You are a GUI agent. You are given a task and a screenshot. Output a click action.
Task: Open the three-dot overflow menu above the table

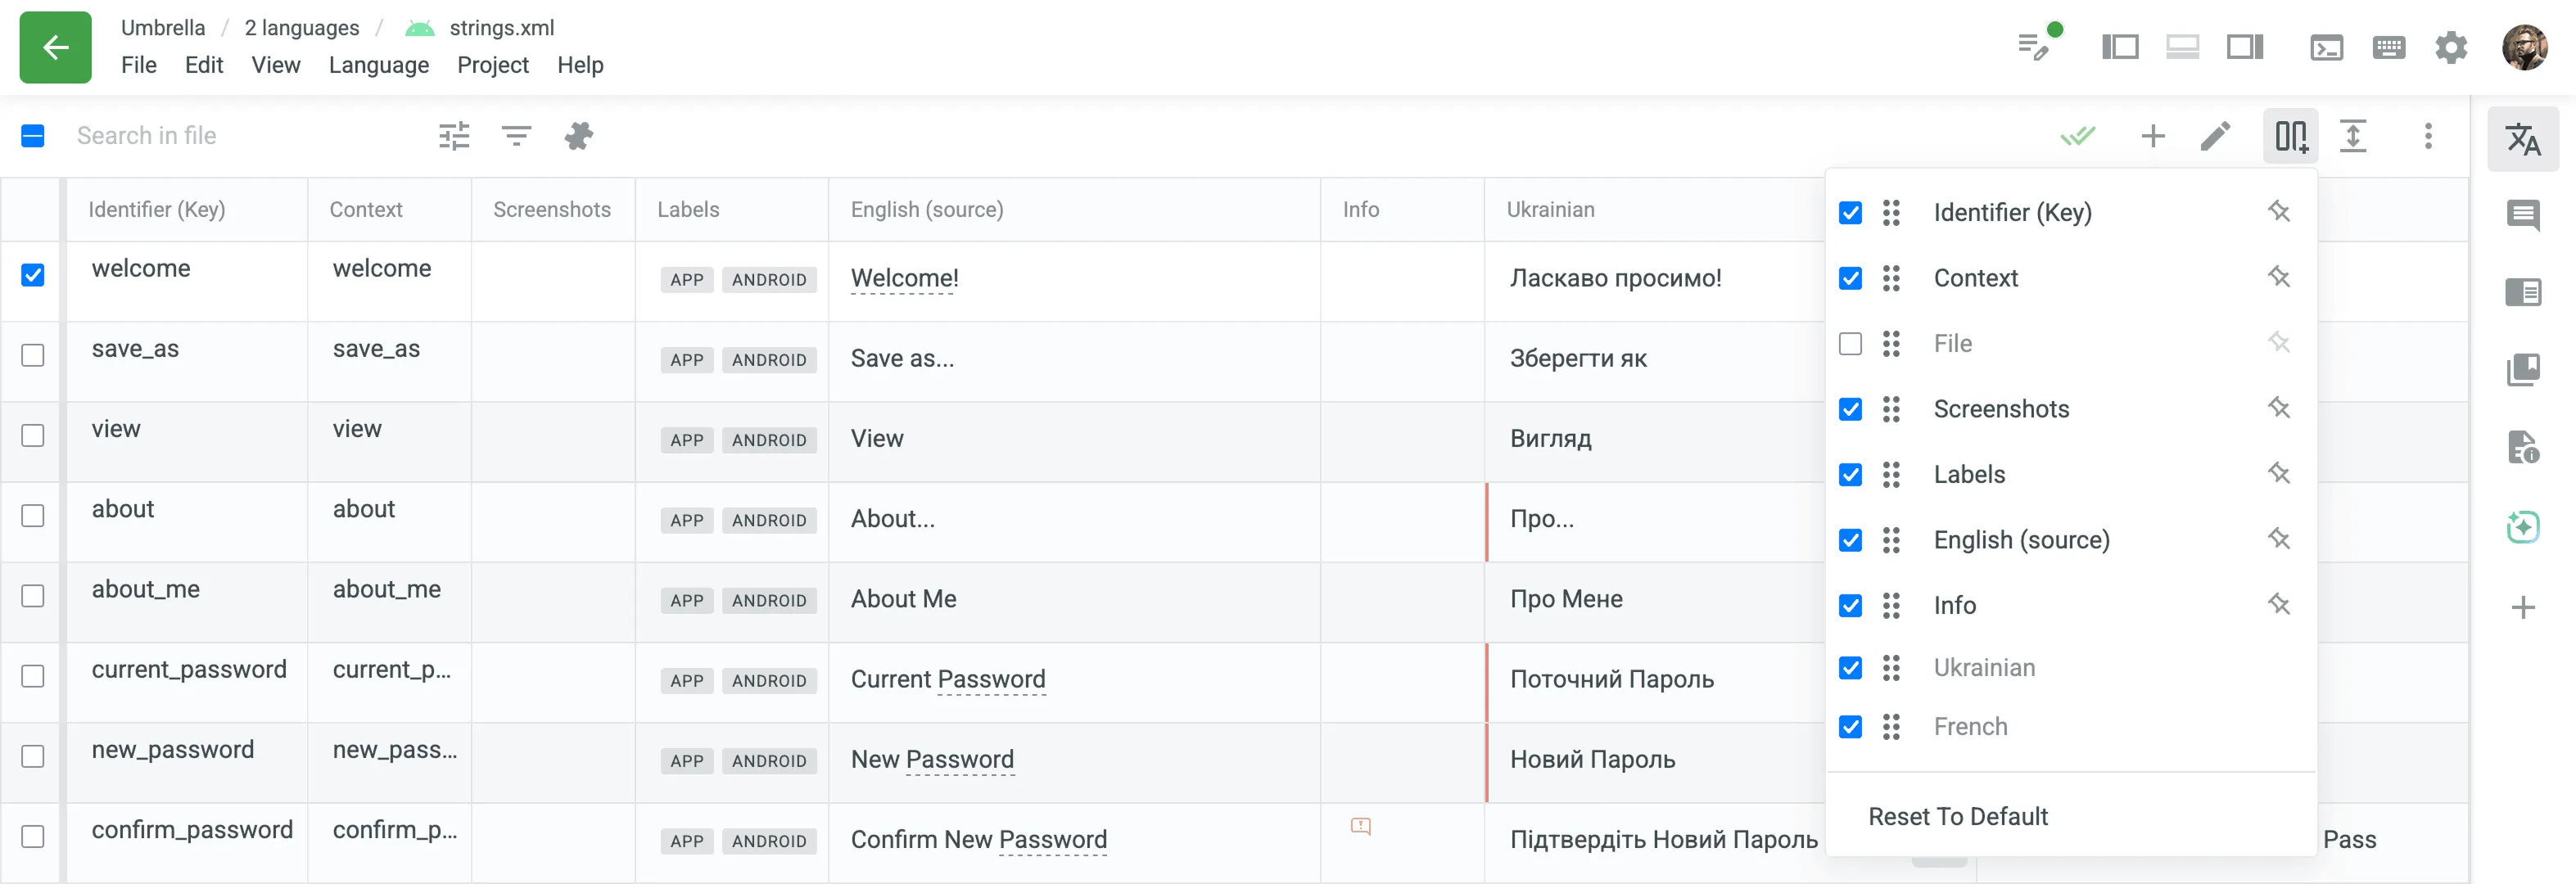(2428, 136)
